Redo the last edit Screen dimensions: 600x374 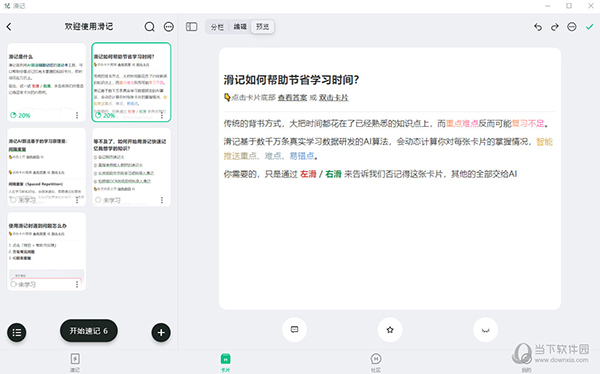(x=555, y=27)
